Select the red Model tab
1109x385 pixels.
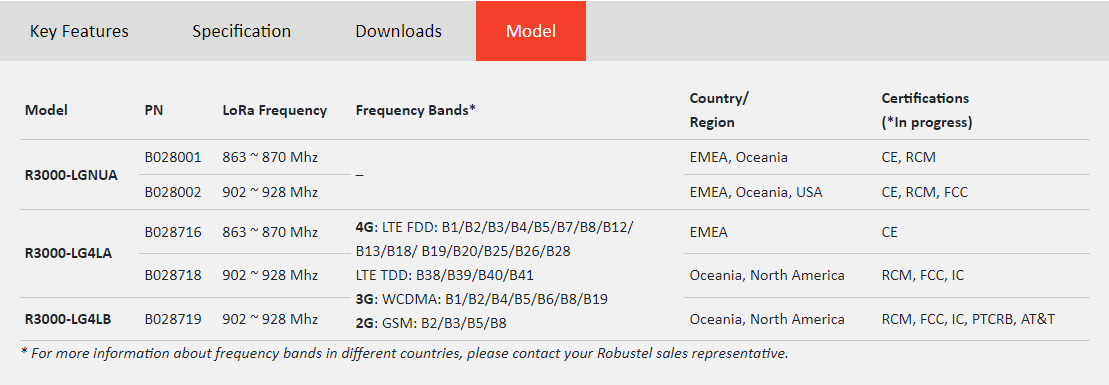point(530,31)
